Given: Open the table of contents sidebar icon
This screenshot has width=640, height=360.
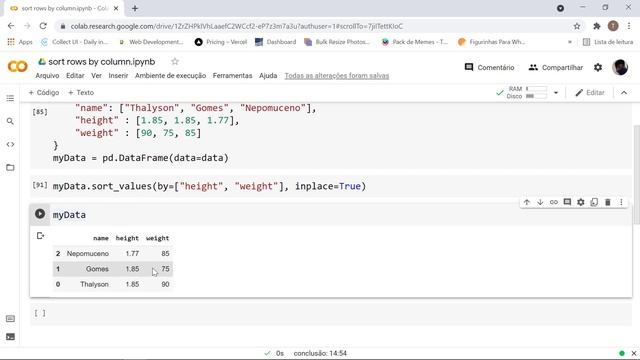Looking at the screenshot, I should [10, 98].
